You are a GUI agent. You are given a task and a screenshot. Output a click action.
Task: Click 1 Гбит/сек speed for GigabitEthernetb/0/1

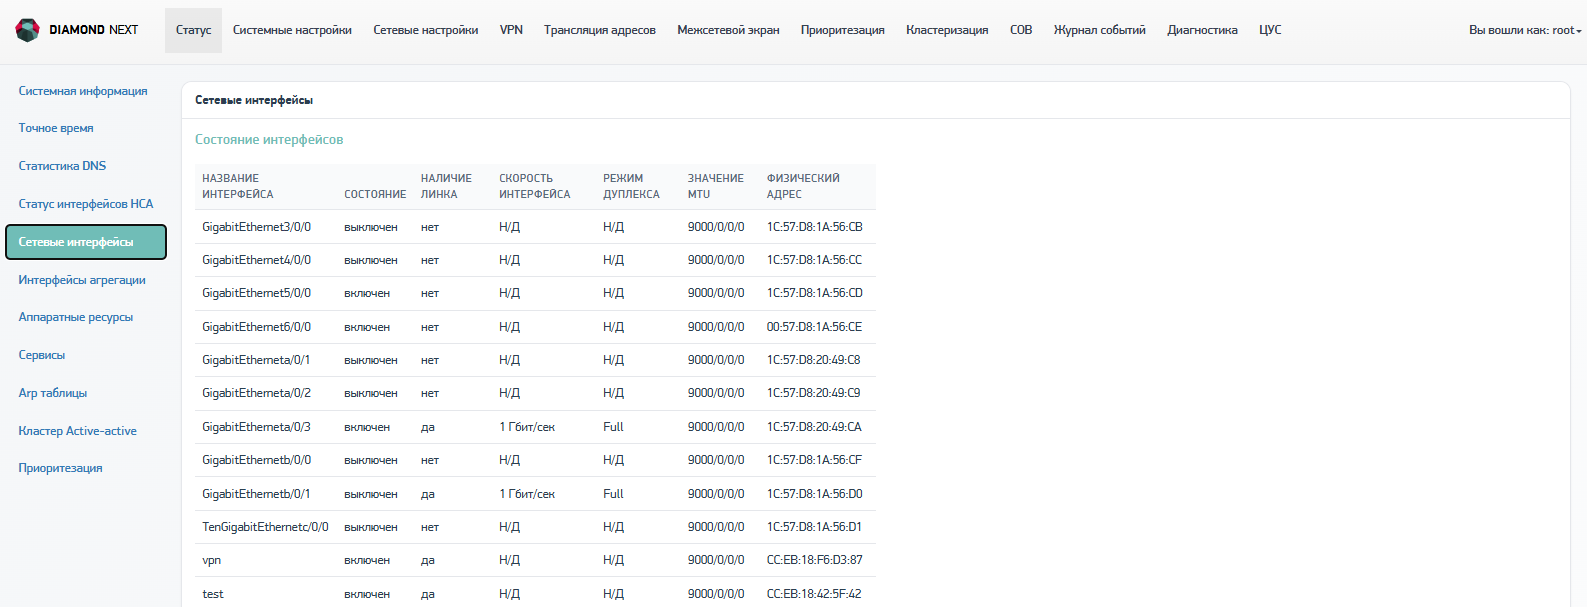tap(527, 494)
